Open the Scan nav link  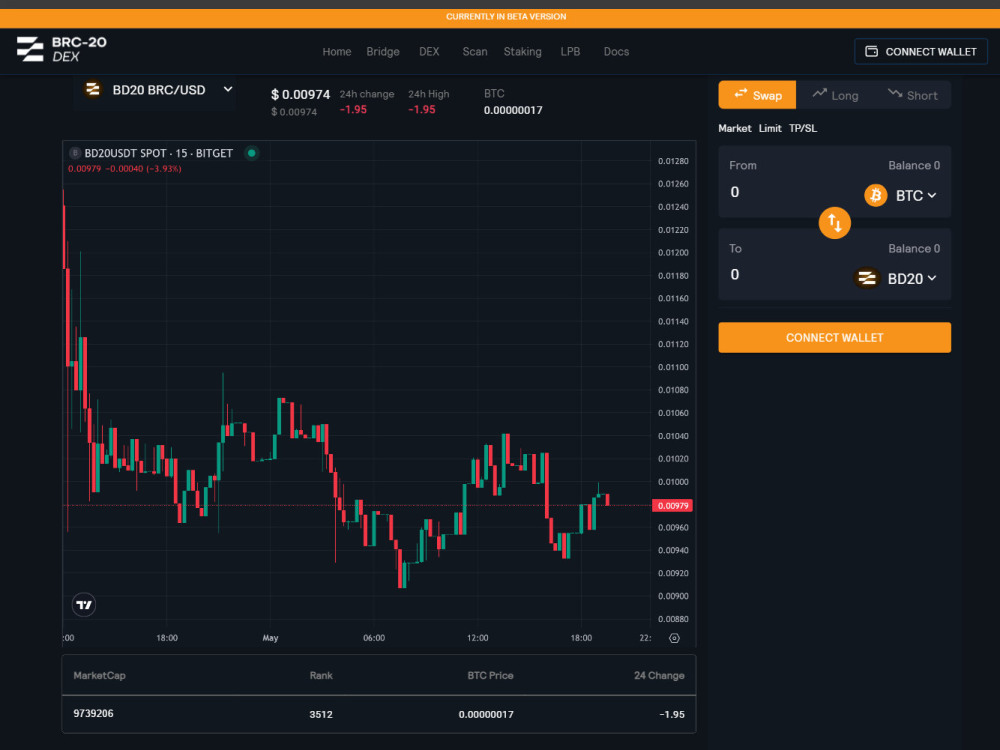pyautogui.click(x=475, y=52)
